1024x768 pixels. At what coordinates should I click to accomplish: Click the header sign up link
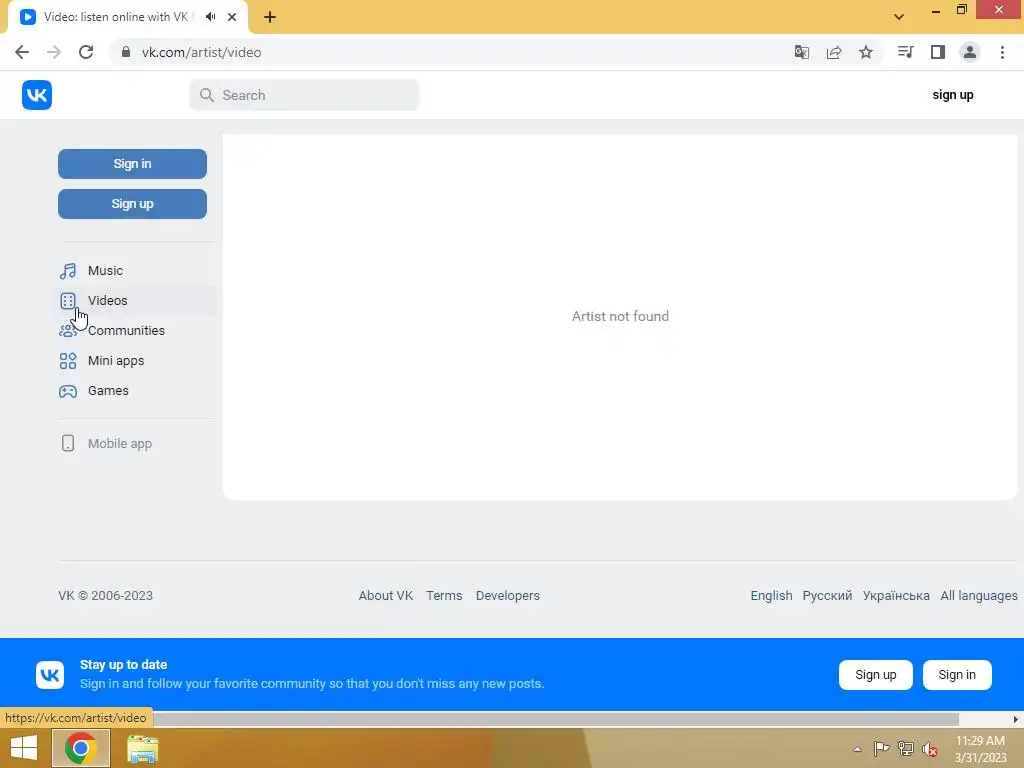(x=953, y=95)
